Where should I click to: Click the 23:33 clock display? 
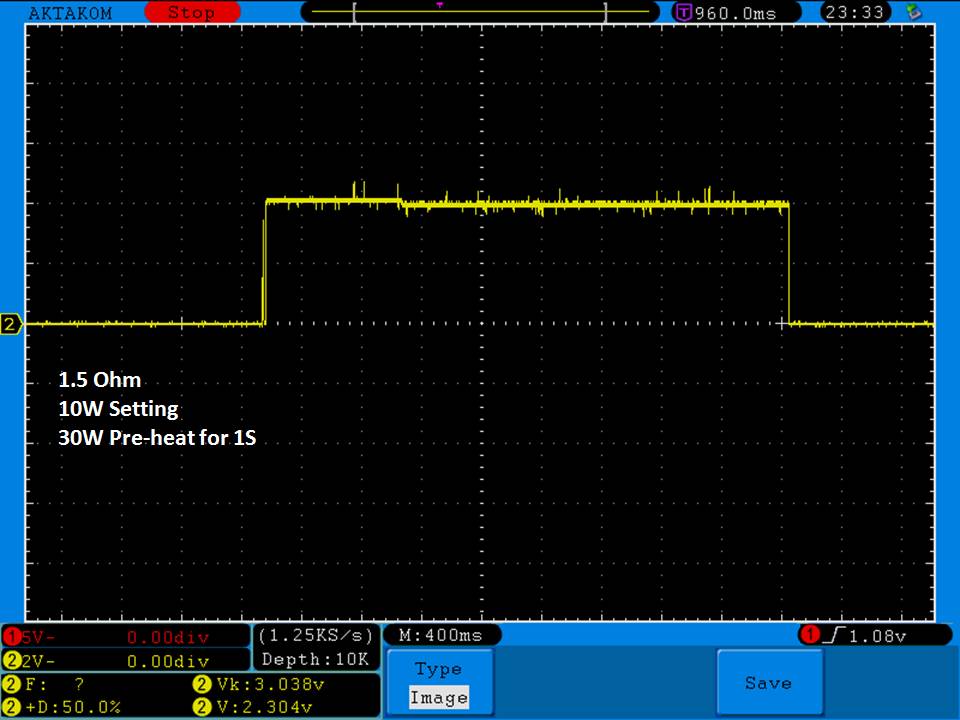853,12
